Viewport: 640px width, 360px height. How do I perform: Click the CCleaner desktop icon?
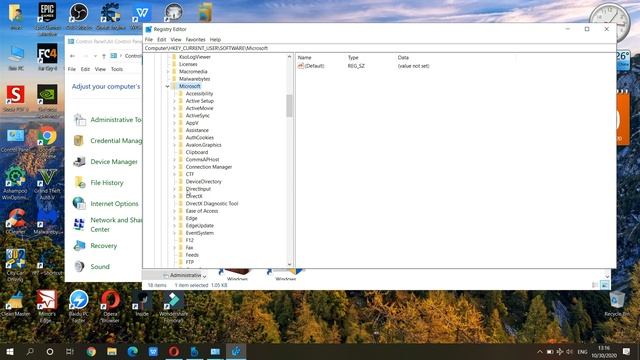pos(16,219)
